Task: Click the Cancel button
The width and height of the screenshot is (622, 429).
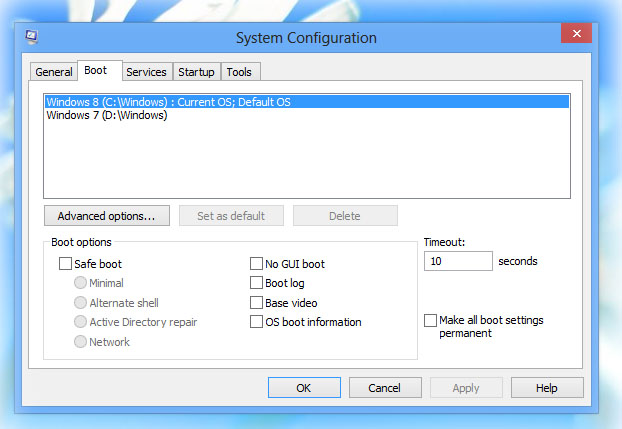Action: 385,387
